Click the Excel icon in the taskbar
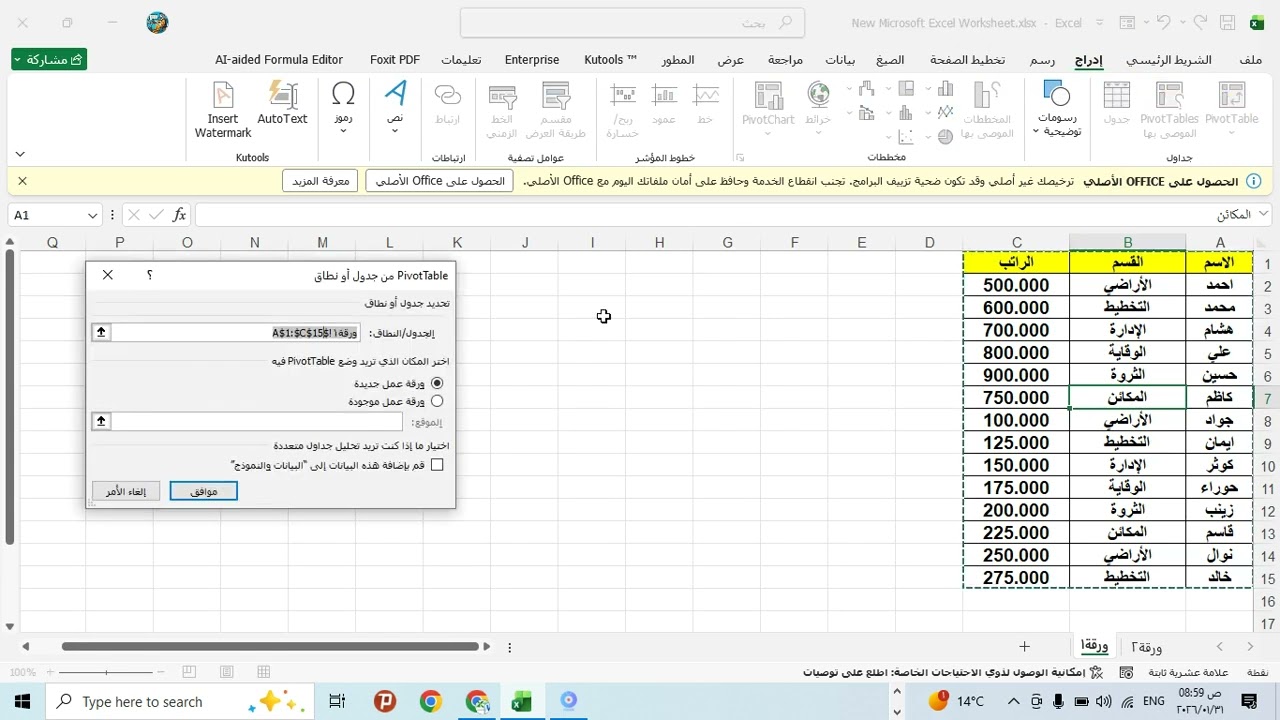Screen dimensions: 1280x720 [522, 701]
